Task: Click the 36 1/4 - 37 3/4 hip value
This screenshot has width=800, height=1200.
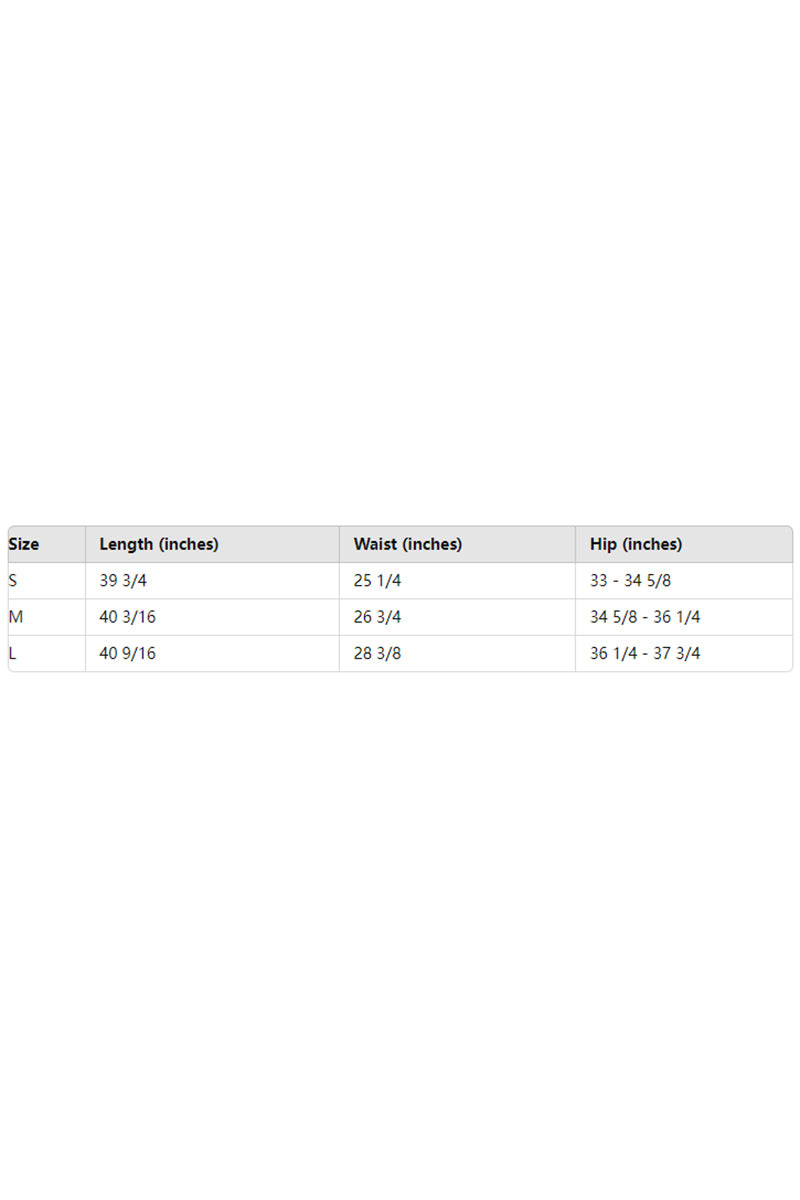Action: click(645, 653)
